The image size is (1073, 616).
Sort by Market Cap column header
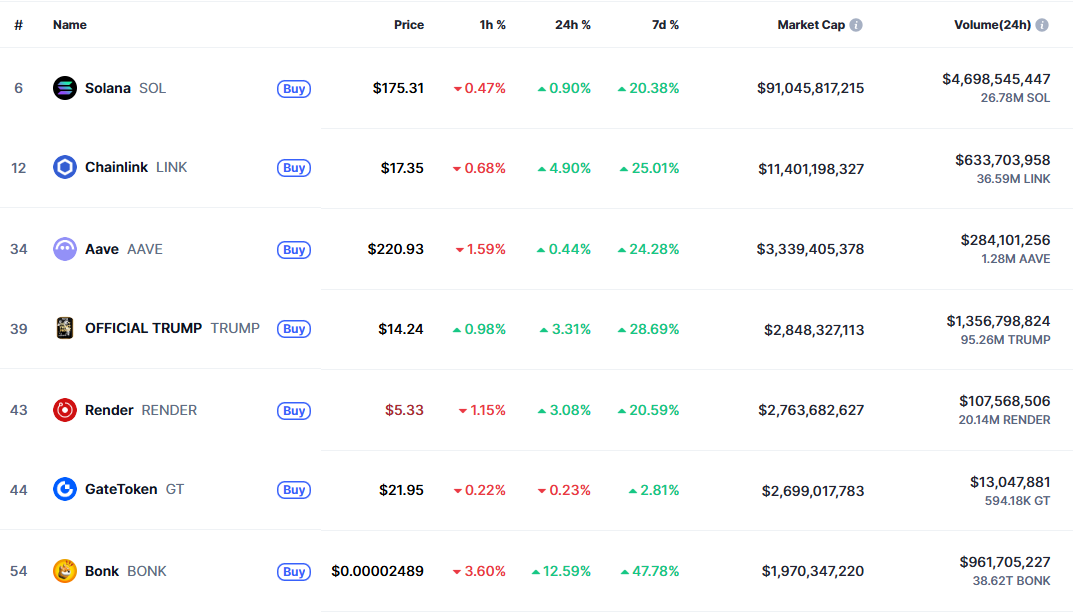811,25
